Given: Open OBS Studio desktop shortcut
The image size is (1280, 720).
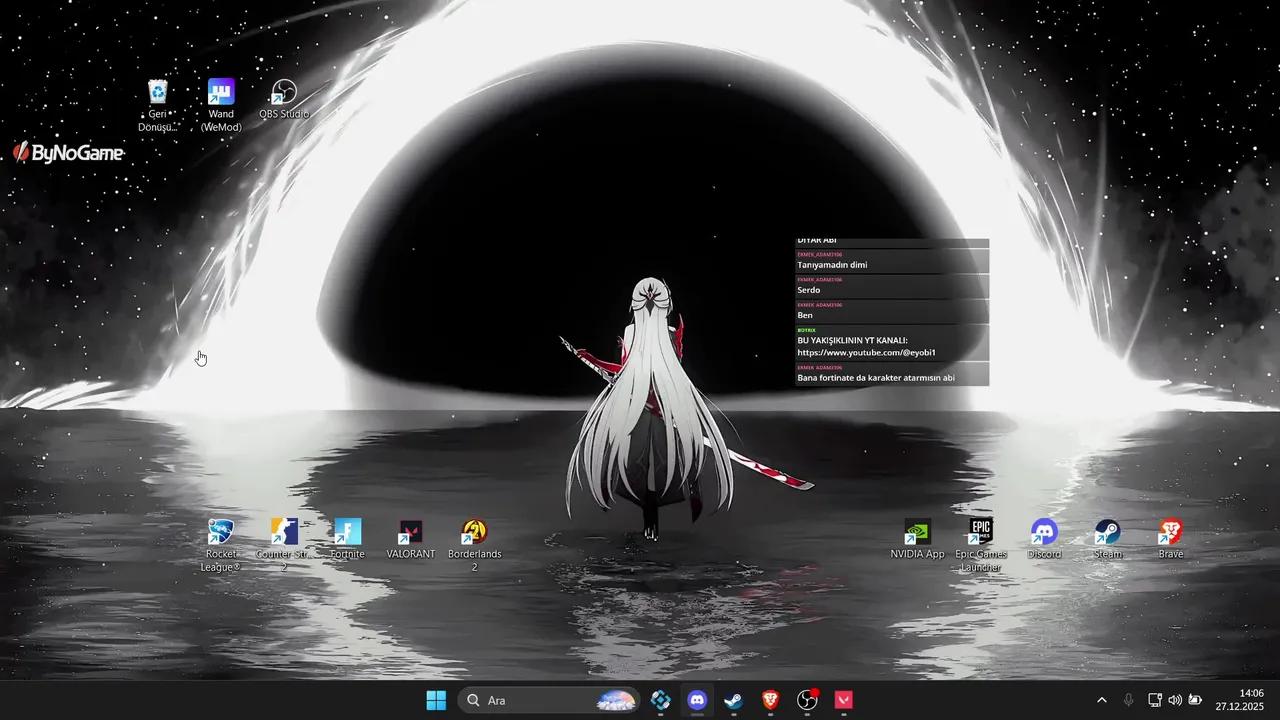Looking at the screenshot, I should [x=284, y=94].
